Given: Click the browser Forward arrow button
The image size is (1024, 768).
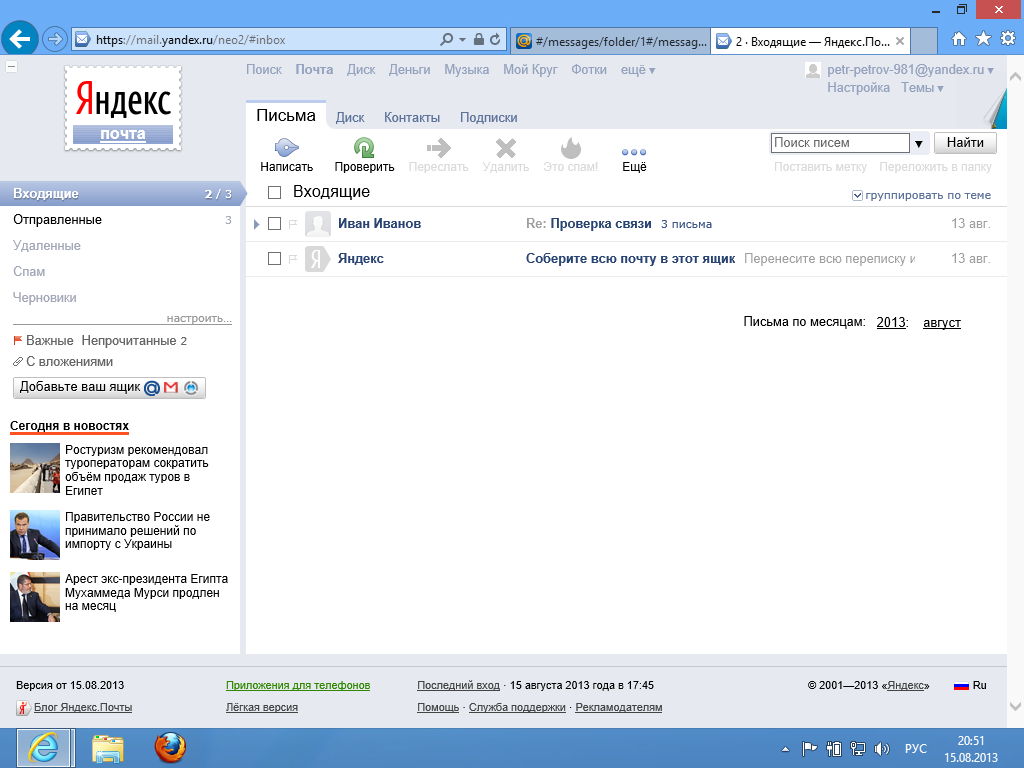Looking at the screenshot, I should click(55, 39).
